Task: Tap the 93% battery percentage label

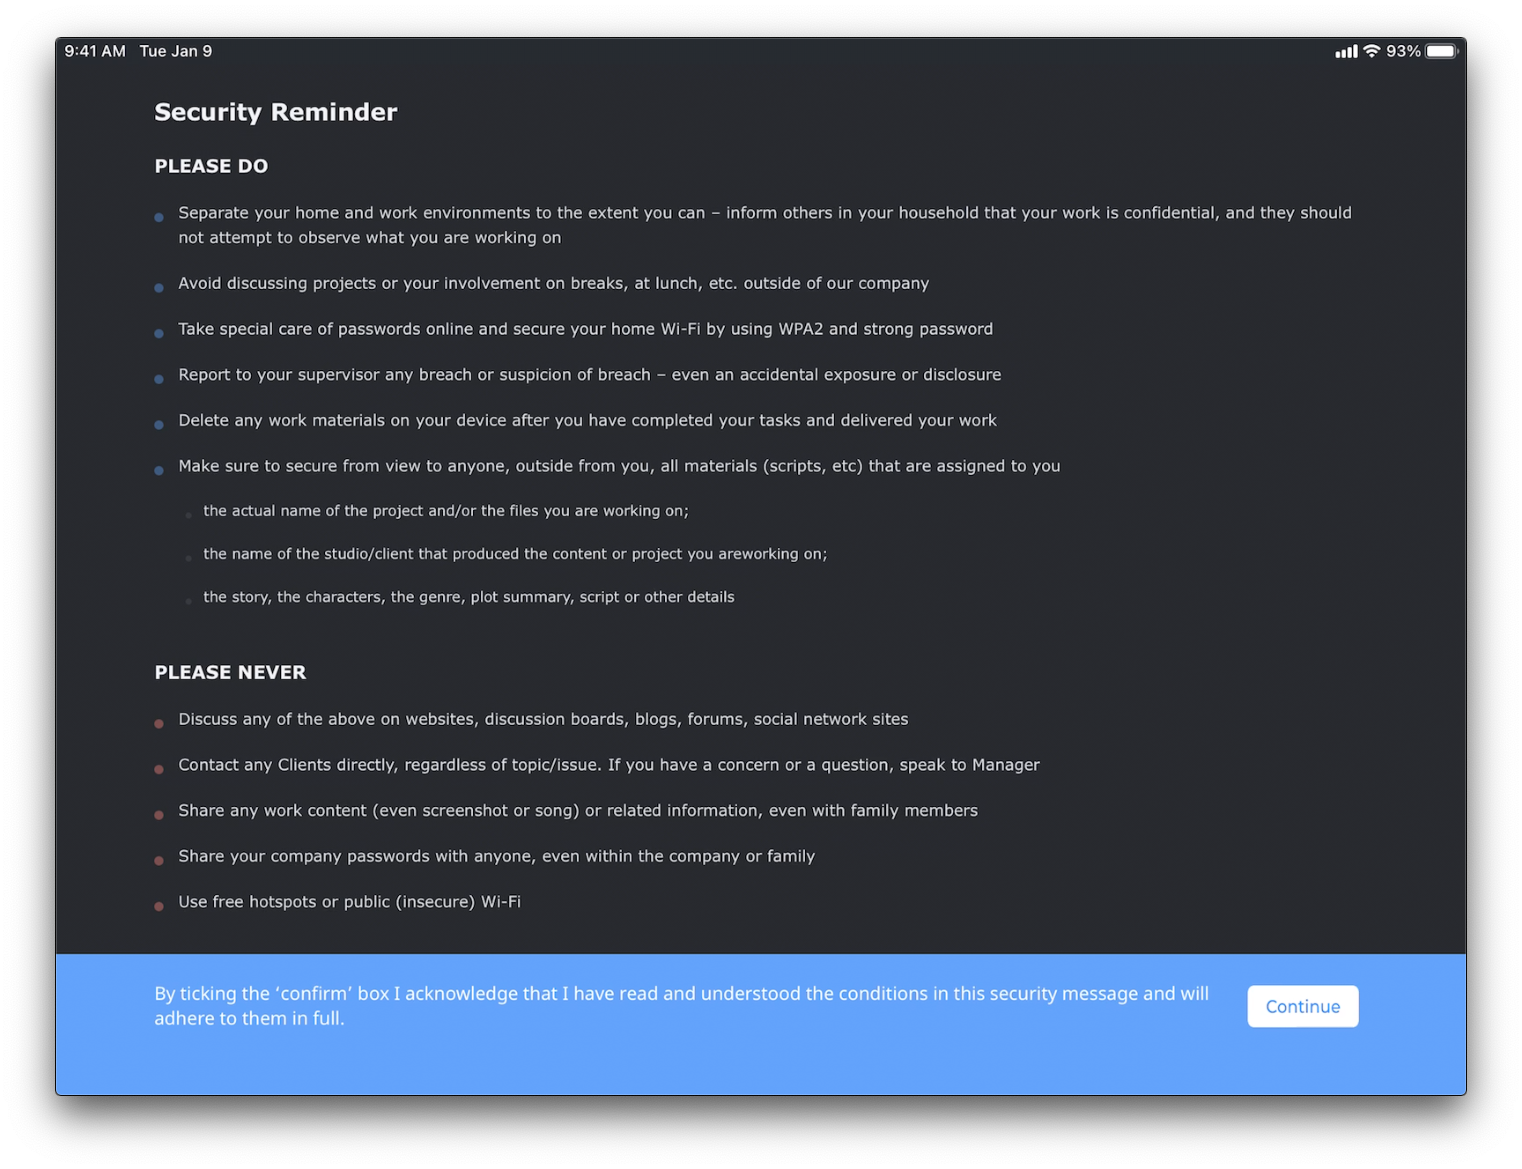Action: click(1403, 51)
